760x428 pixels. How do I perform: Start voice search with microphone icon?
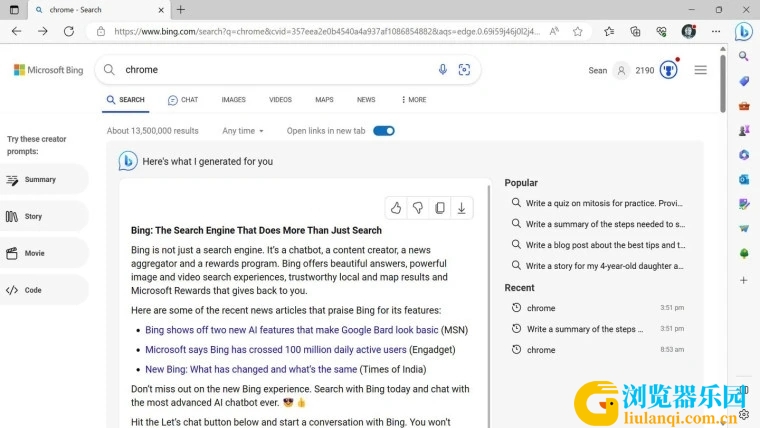(x=443, y=70)
